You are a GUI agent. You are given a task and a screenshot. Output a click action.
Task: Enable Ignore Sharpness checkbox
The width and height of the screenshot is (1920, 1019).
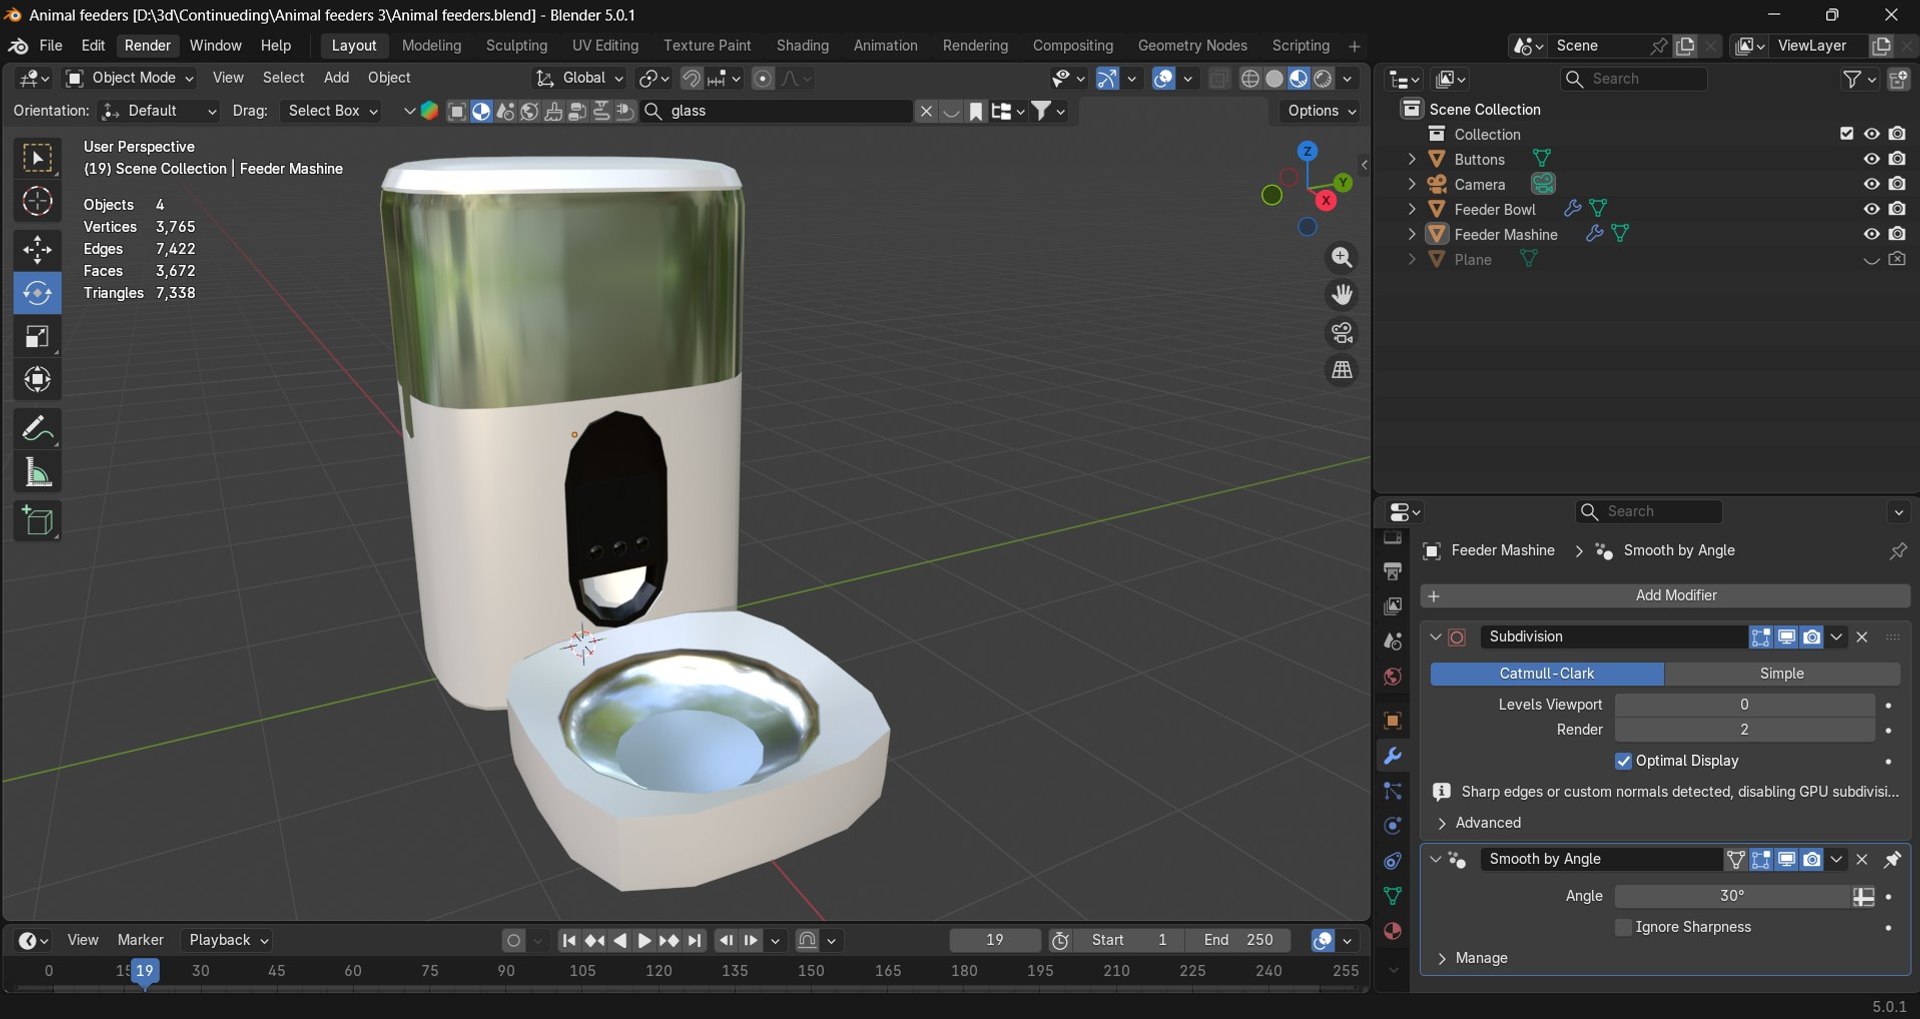click(1623, 927)
